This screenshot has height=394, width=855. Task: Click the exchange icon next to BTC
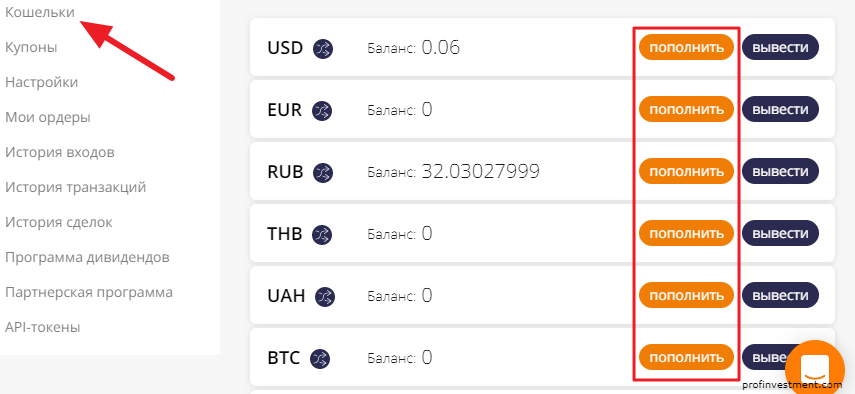320,358
